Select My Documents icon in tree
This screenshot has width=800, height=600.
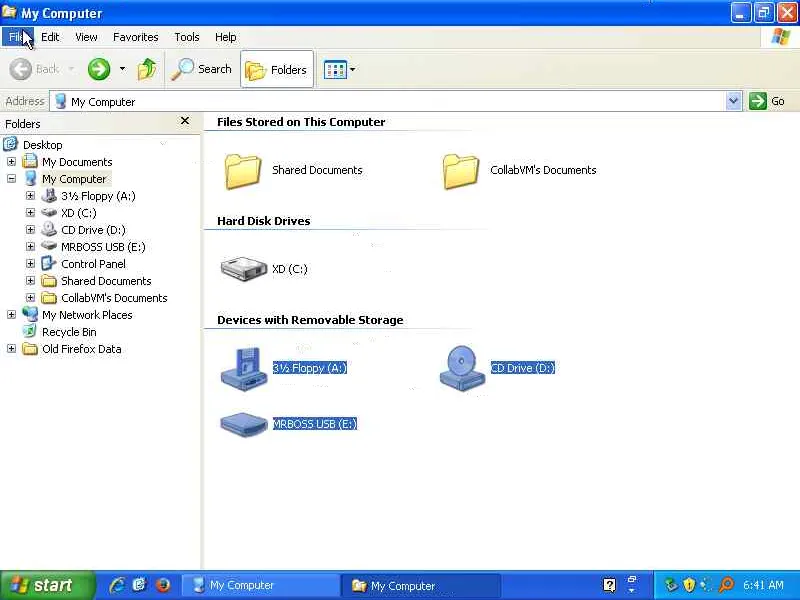(x=30, y=161)
